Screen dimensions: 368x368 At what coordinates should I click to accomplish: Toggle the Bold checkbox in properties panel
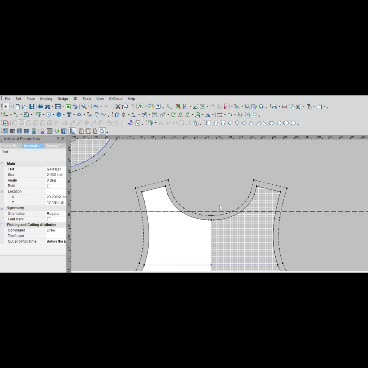coord(49,186)
